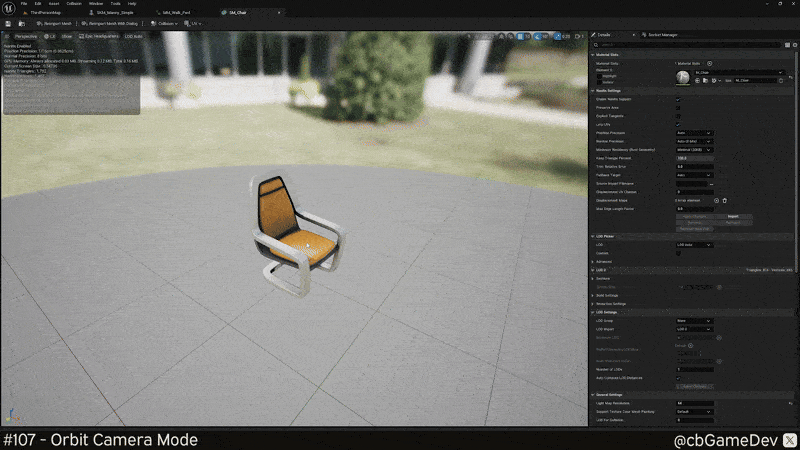Screen dimensions: 800x450
Task: Toggle the Isolate material checkbox
Action: click(x=599, y=82)
